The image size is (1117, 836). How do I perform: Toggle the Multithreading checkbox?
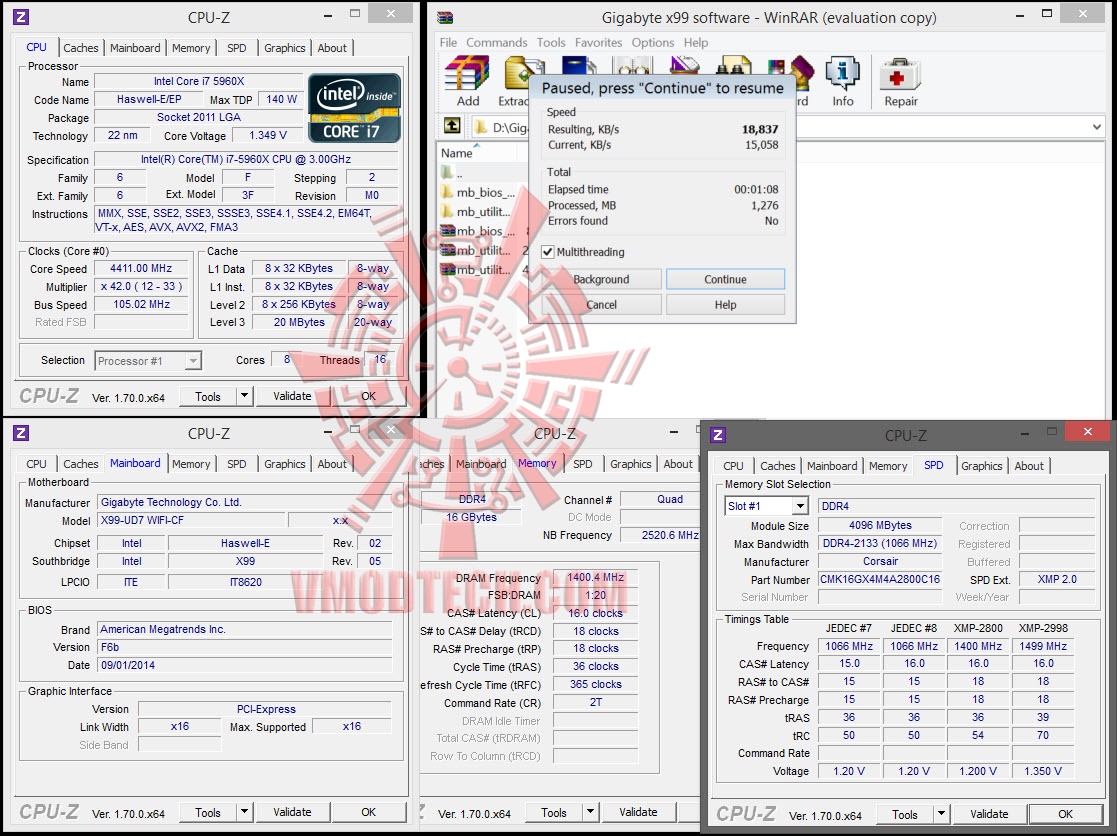(x=547, y=251)
